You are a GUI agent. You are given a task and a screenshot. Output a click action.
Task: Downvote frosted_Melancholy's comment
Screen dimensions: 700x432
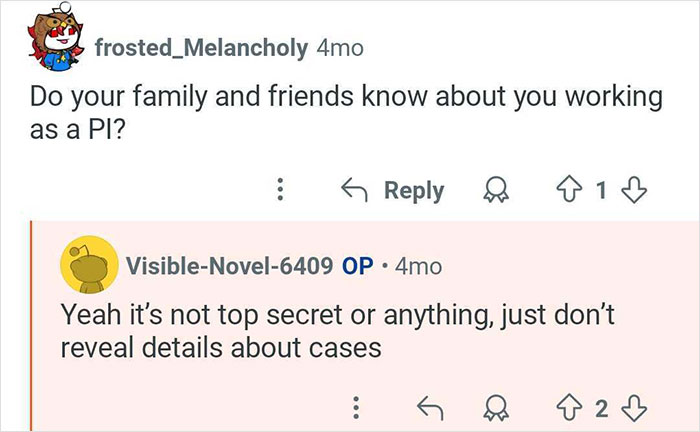tap(634, 189)
